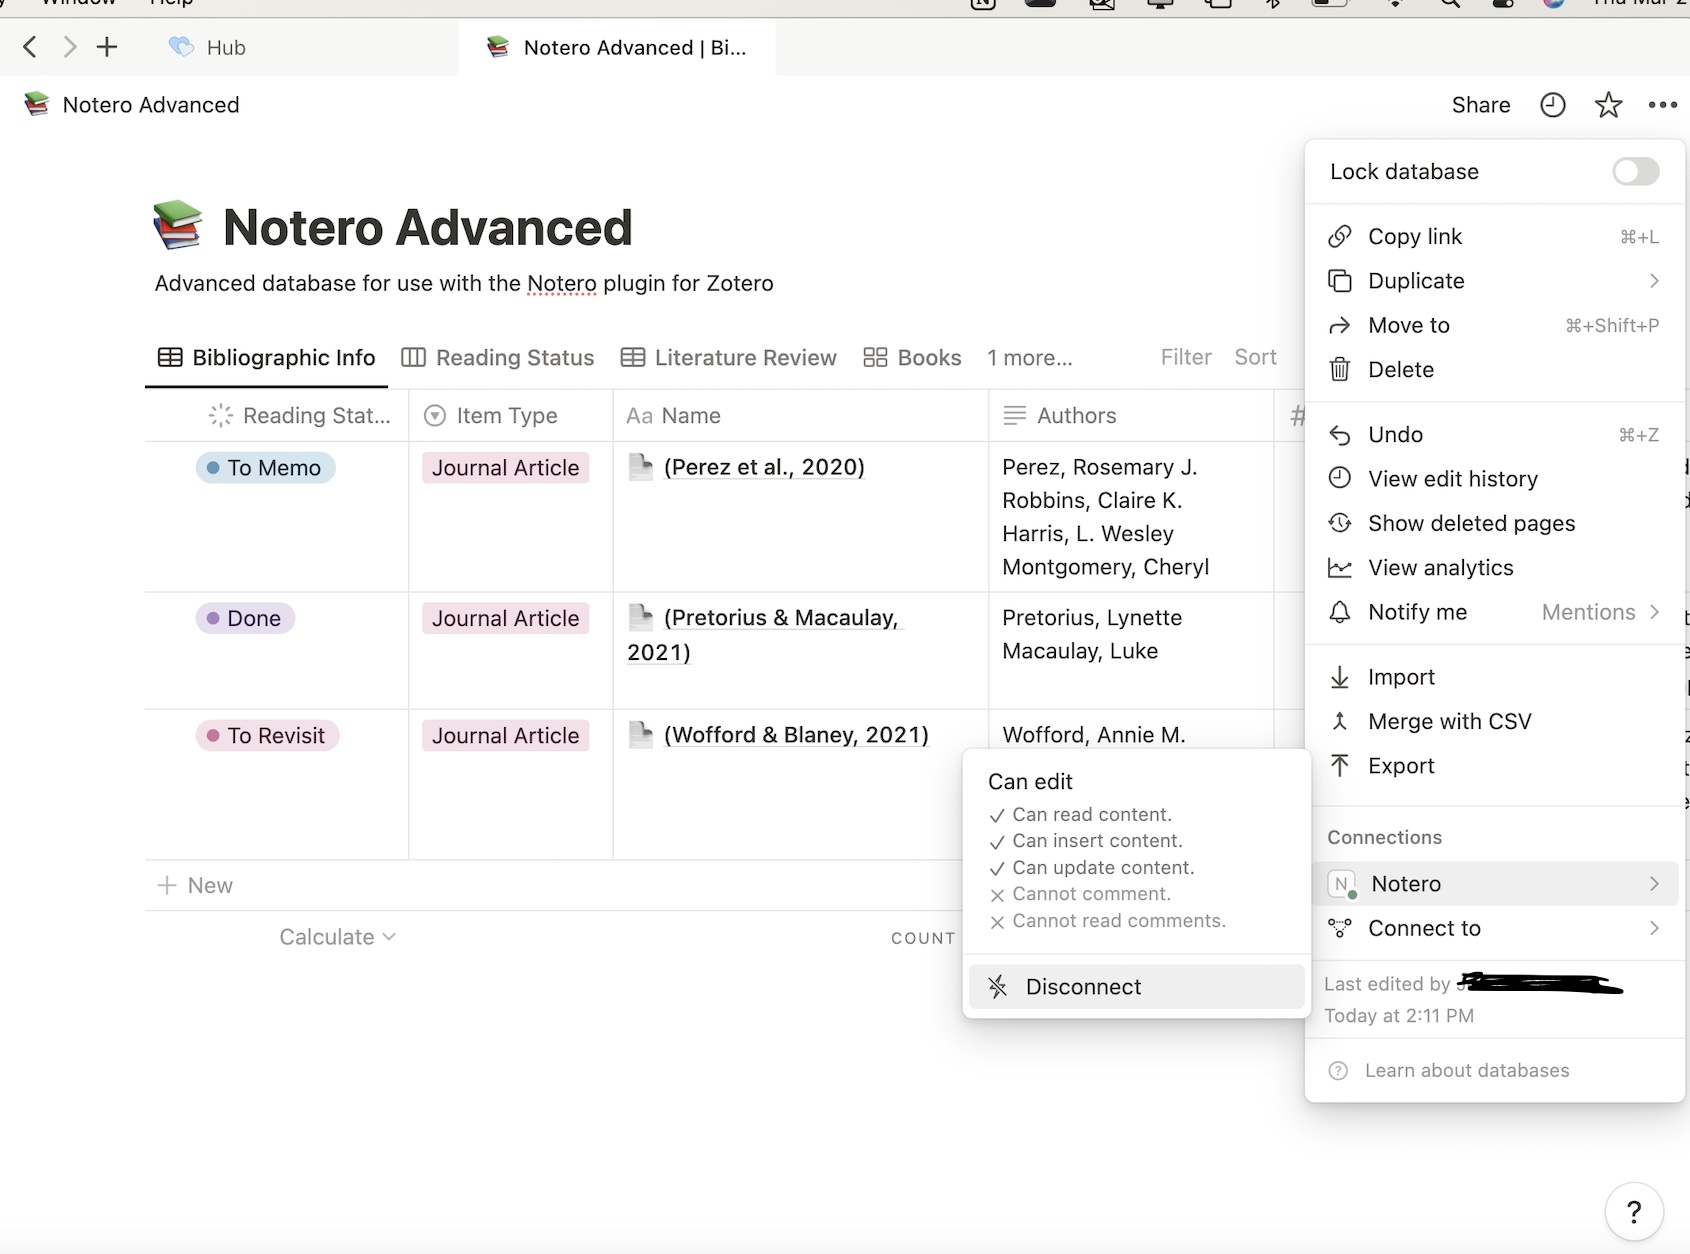The width and height of the screenshot is (1690, 1254).
Task: Favorite the page with the star icon
Action: (x=1608, y=105)
